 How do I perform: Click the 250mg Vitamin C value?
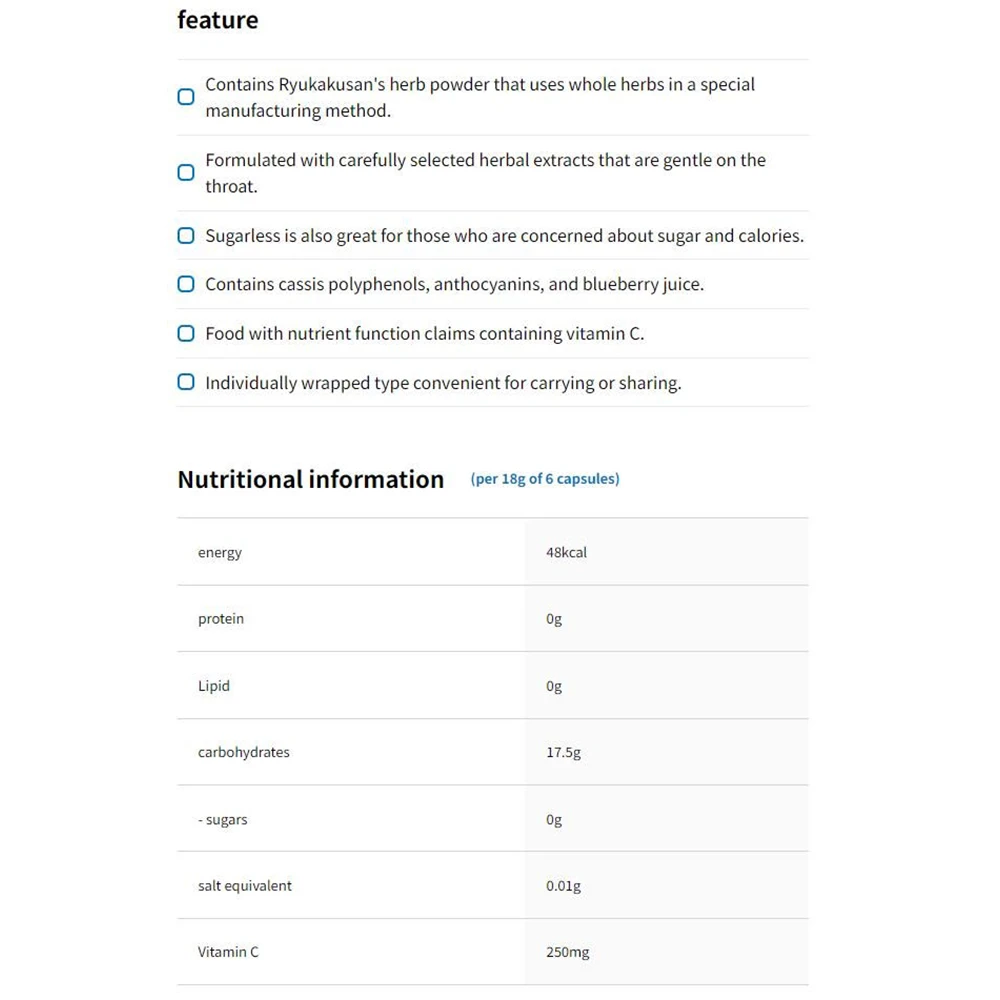567,952
